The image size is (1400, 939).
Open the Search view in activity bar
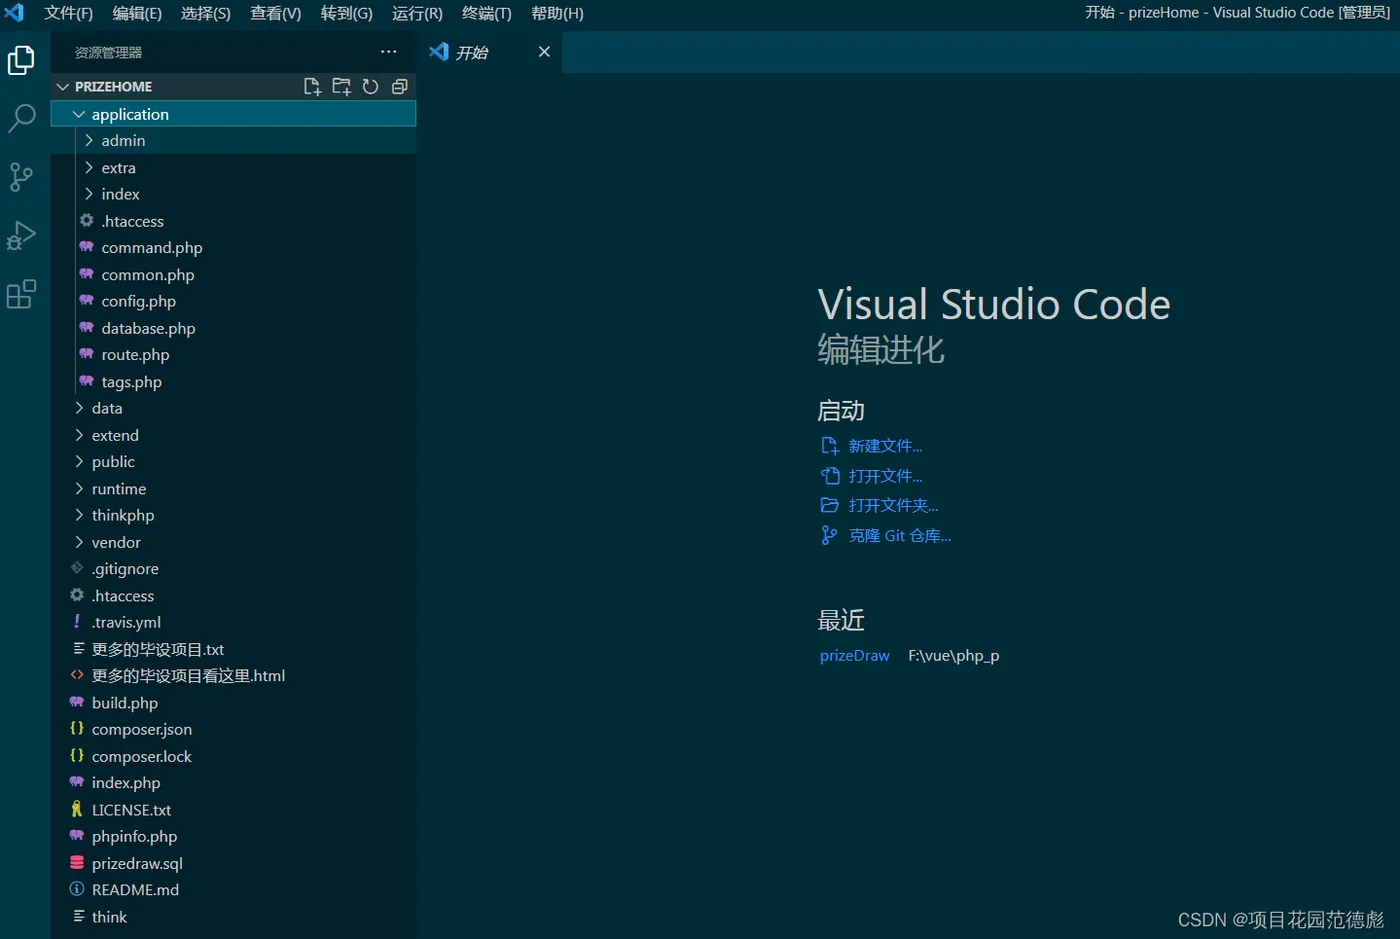tap(21, 118)
